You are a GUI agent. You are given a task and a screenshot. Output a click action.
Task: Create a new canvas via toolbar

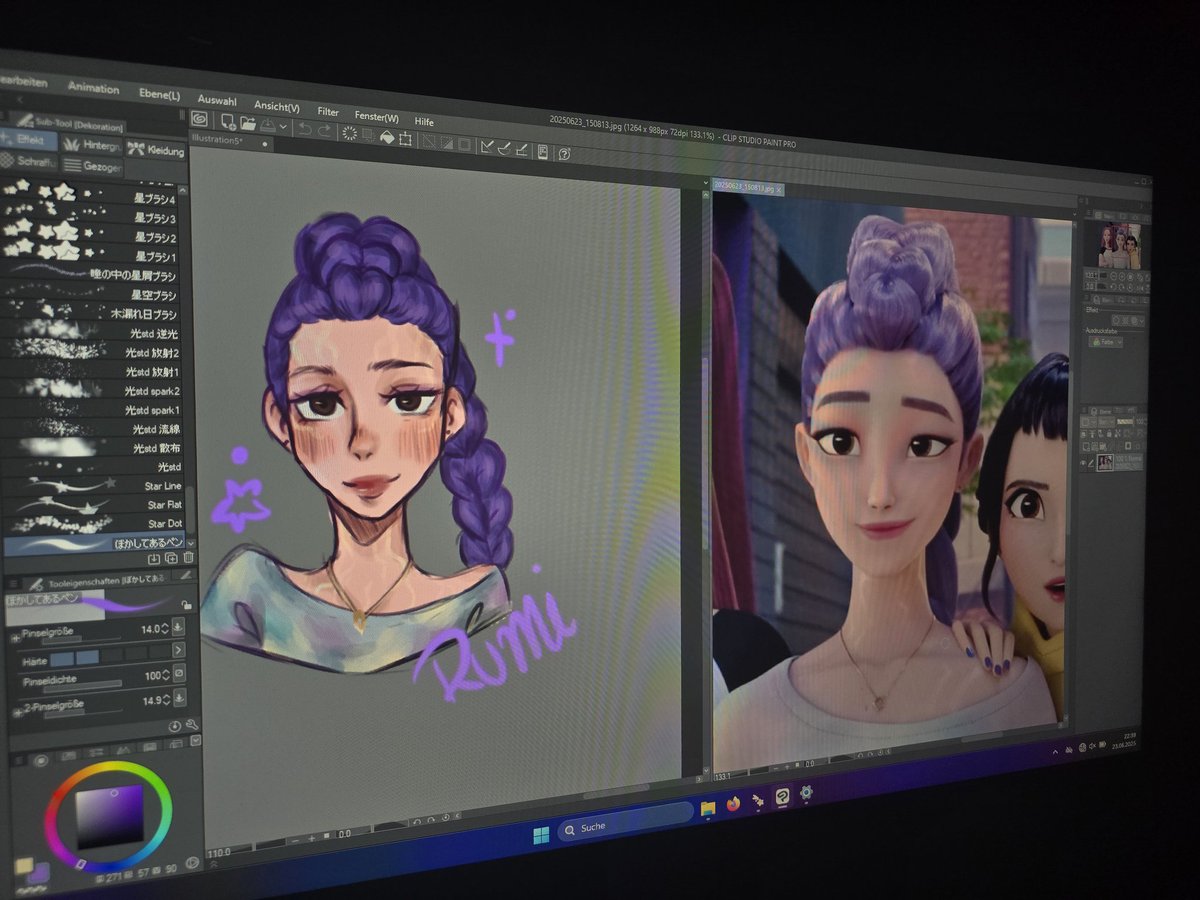click(228, 123)
